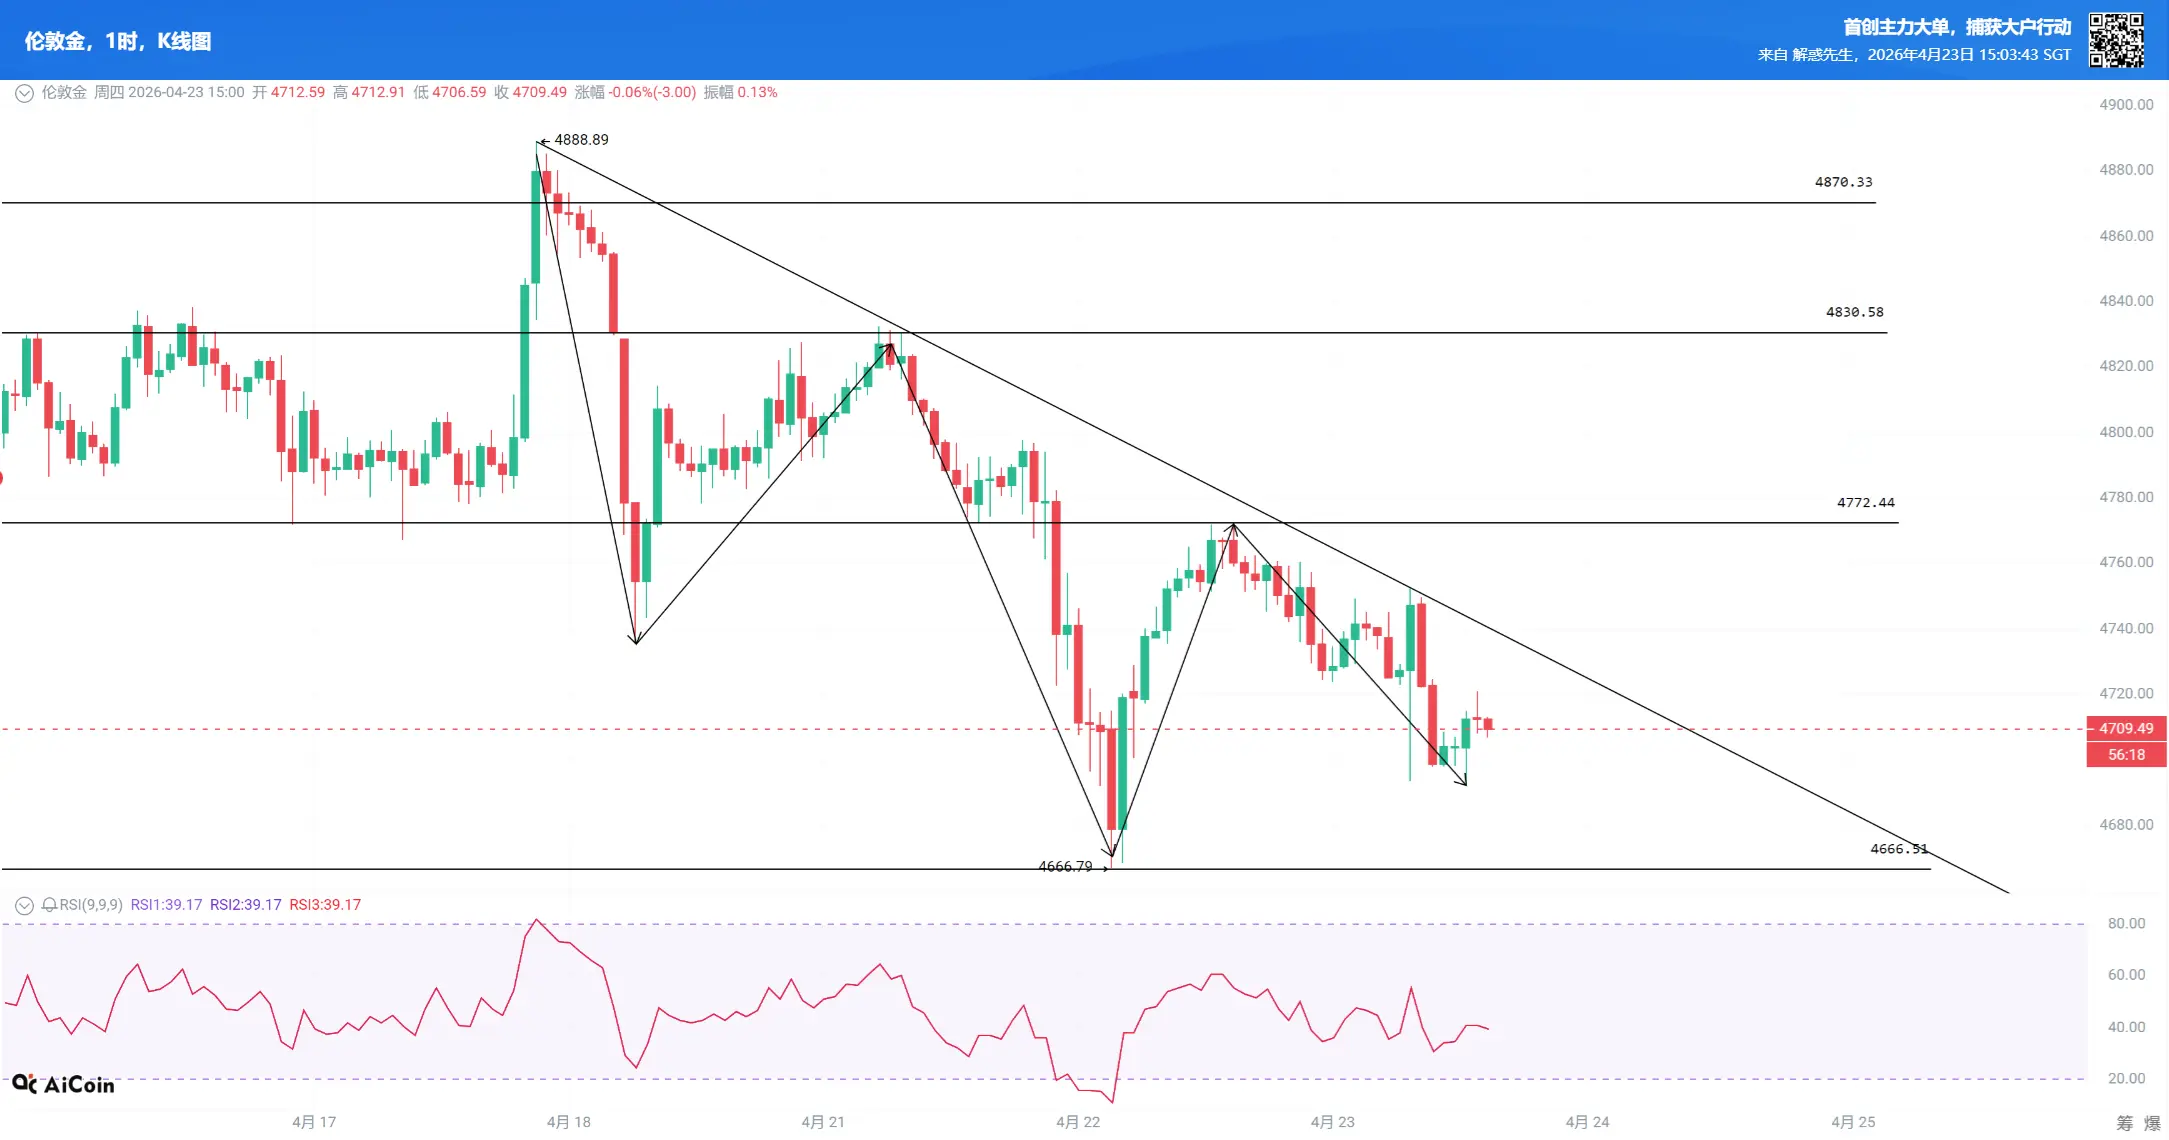Open RSI(9,9,9) indicator settings label
Screen dimensions: 2169x1140
(x=91, y=905)
